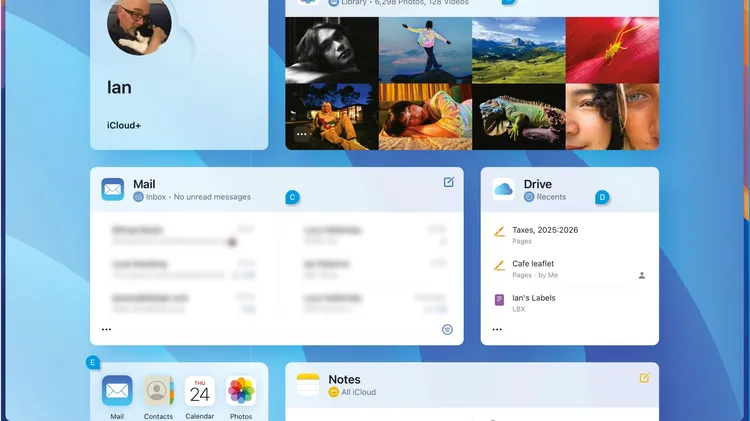
Task: Click the Notes widget notepad icon
Action: (x=308, y=385)
